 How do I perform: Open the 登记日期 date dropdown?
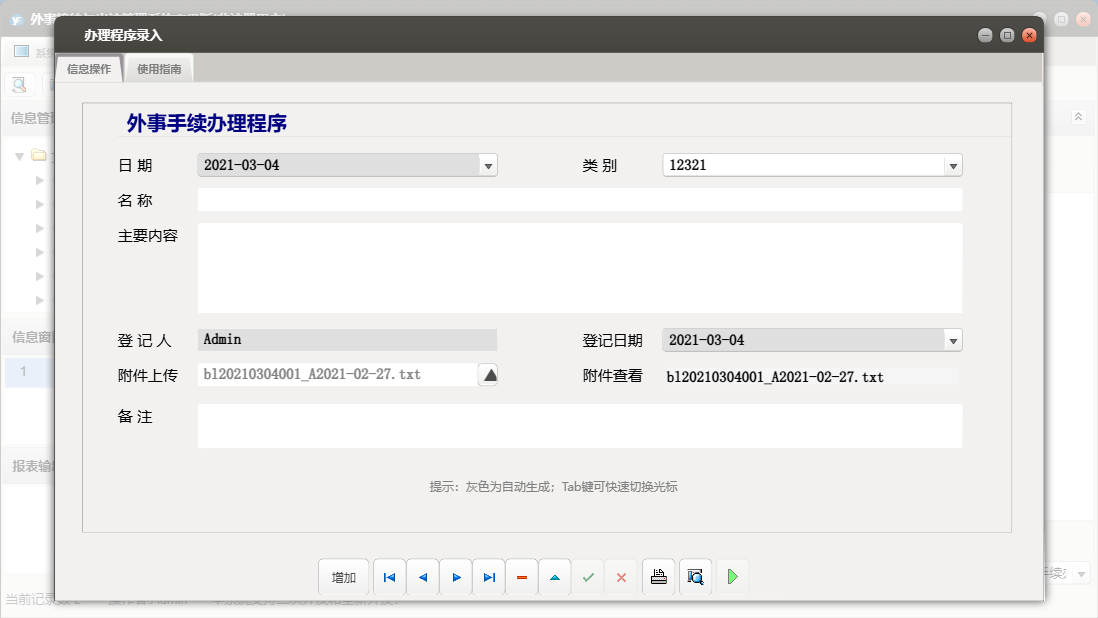[x=952, y=339]
